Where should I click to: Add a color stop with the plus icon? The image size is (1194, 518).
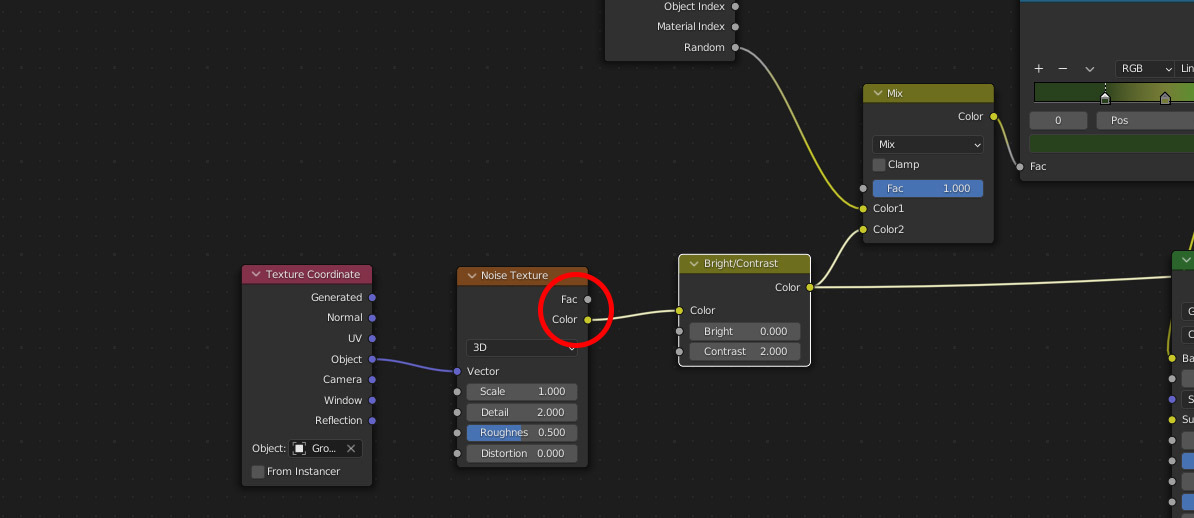click(x=1039, y=69)
